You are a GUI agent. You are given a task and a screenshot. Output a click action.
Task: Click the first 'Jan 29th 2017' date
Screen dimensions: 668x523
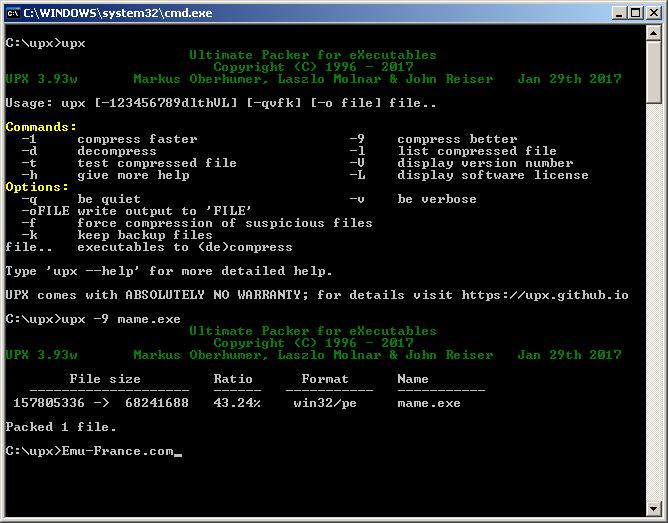tap(570, 79)
